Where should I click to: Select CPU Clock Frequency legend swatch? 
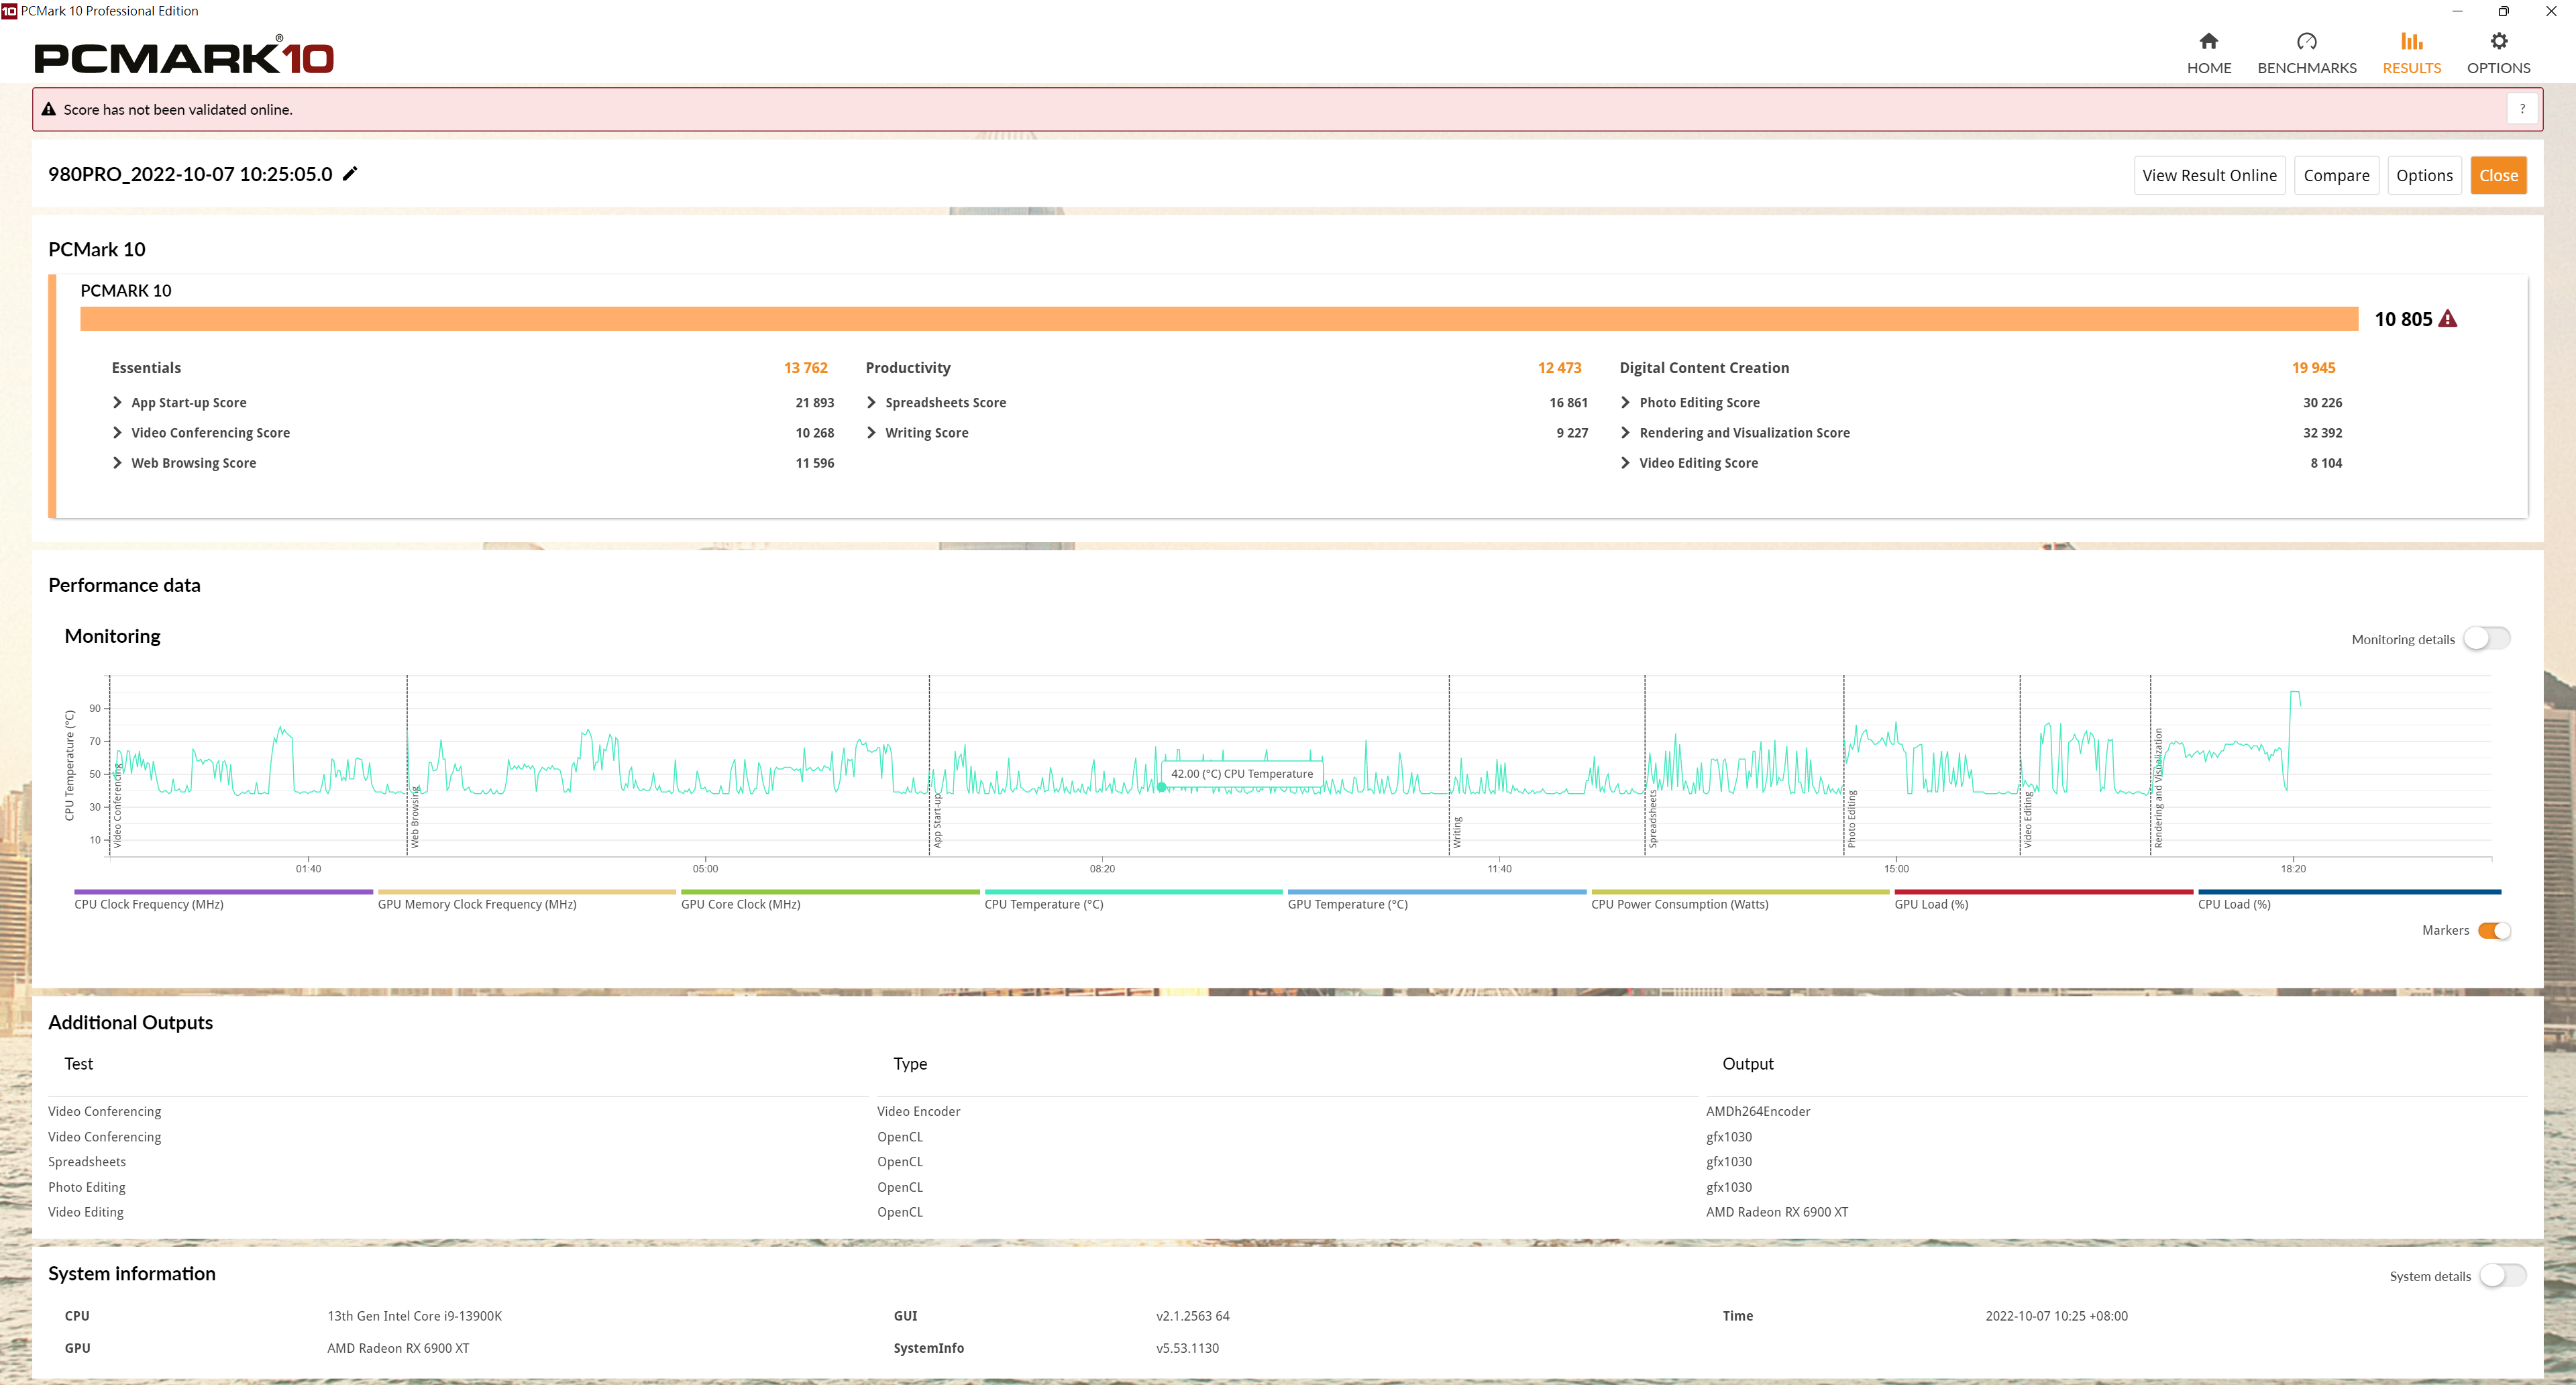tap(223, 891)
